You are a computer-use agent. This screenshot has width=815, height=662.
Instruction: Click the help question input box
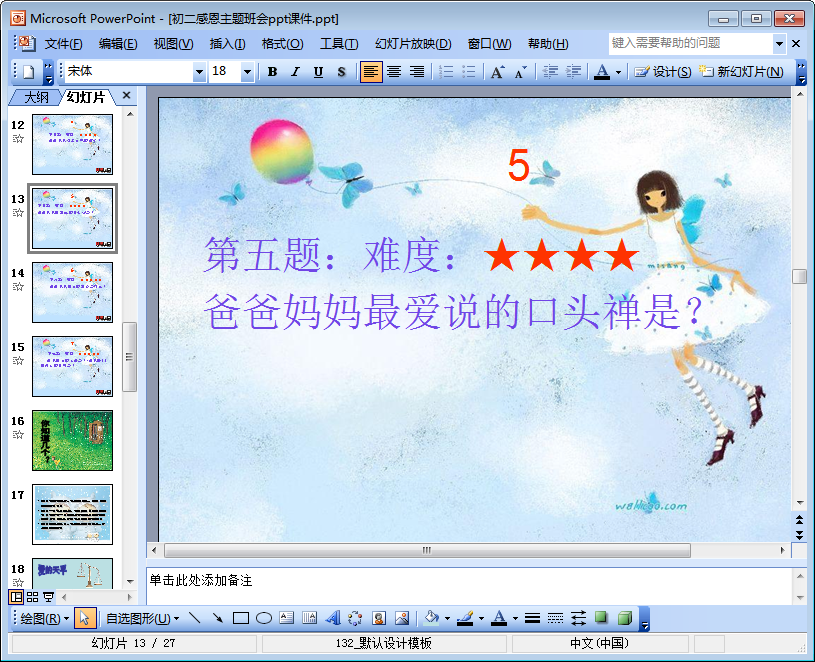pyautogui.click(x=690, y=44)
